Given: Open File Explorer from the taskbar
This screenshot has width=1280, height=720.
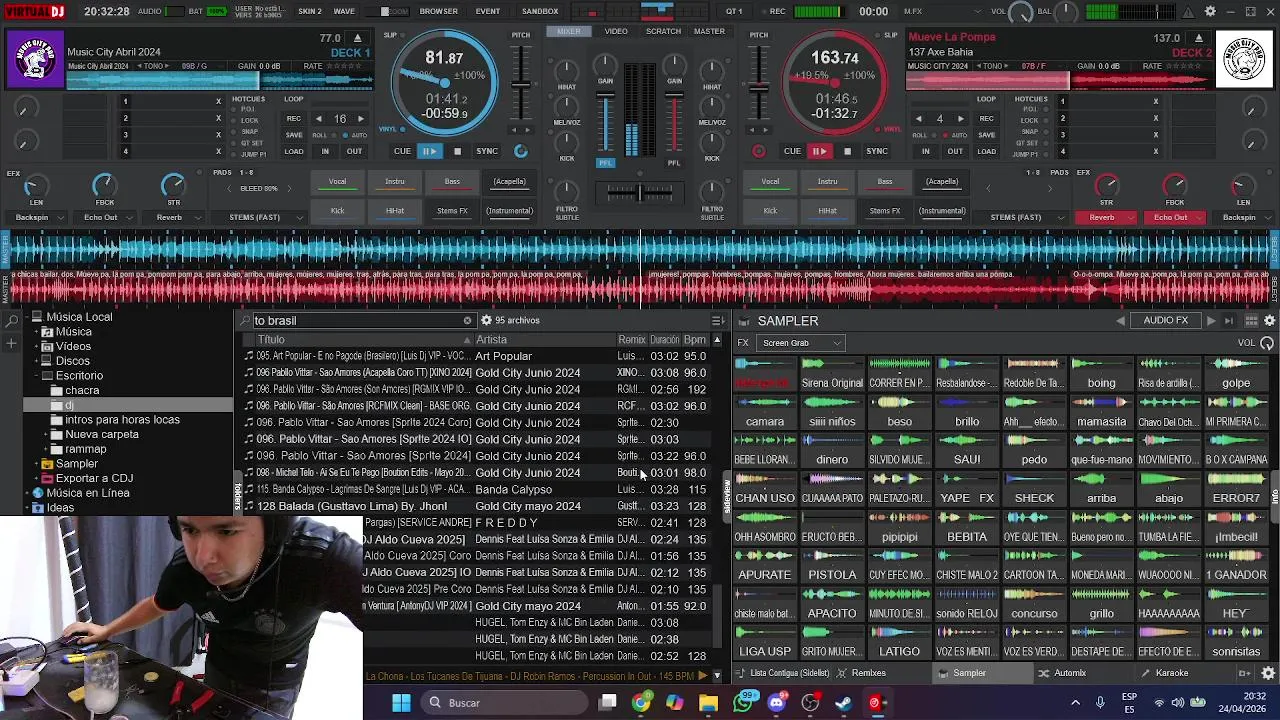Looking at the screenshot, I should coord(708,703).
